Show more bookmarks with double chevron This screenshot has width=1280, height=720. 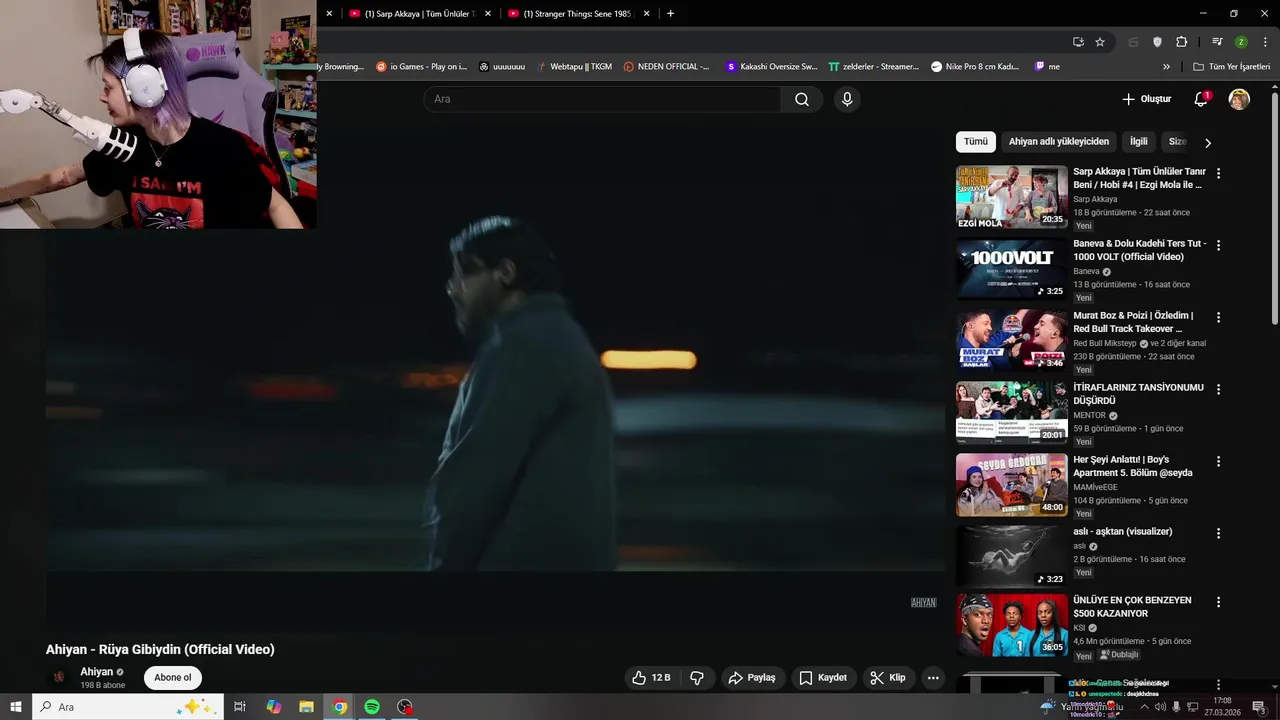pyautogui.click(x=1166, y=67)
